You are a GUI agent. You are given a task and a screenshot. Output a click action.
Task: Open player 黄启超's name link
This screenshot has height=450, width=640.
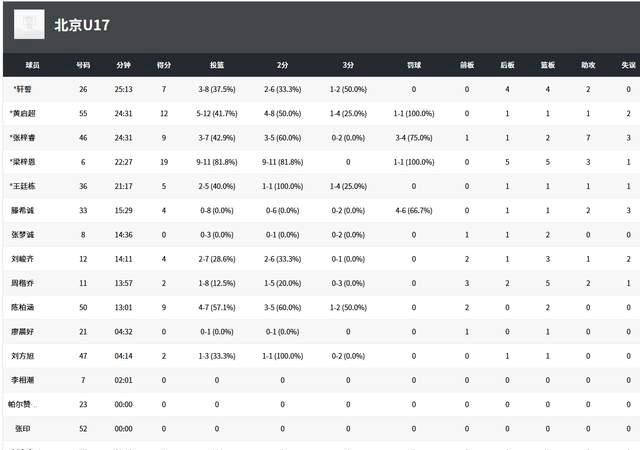(x=24, y=114)
